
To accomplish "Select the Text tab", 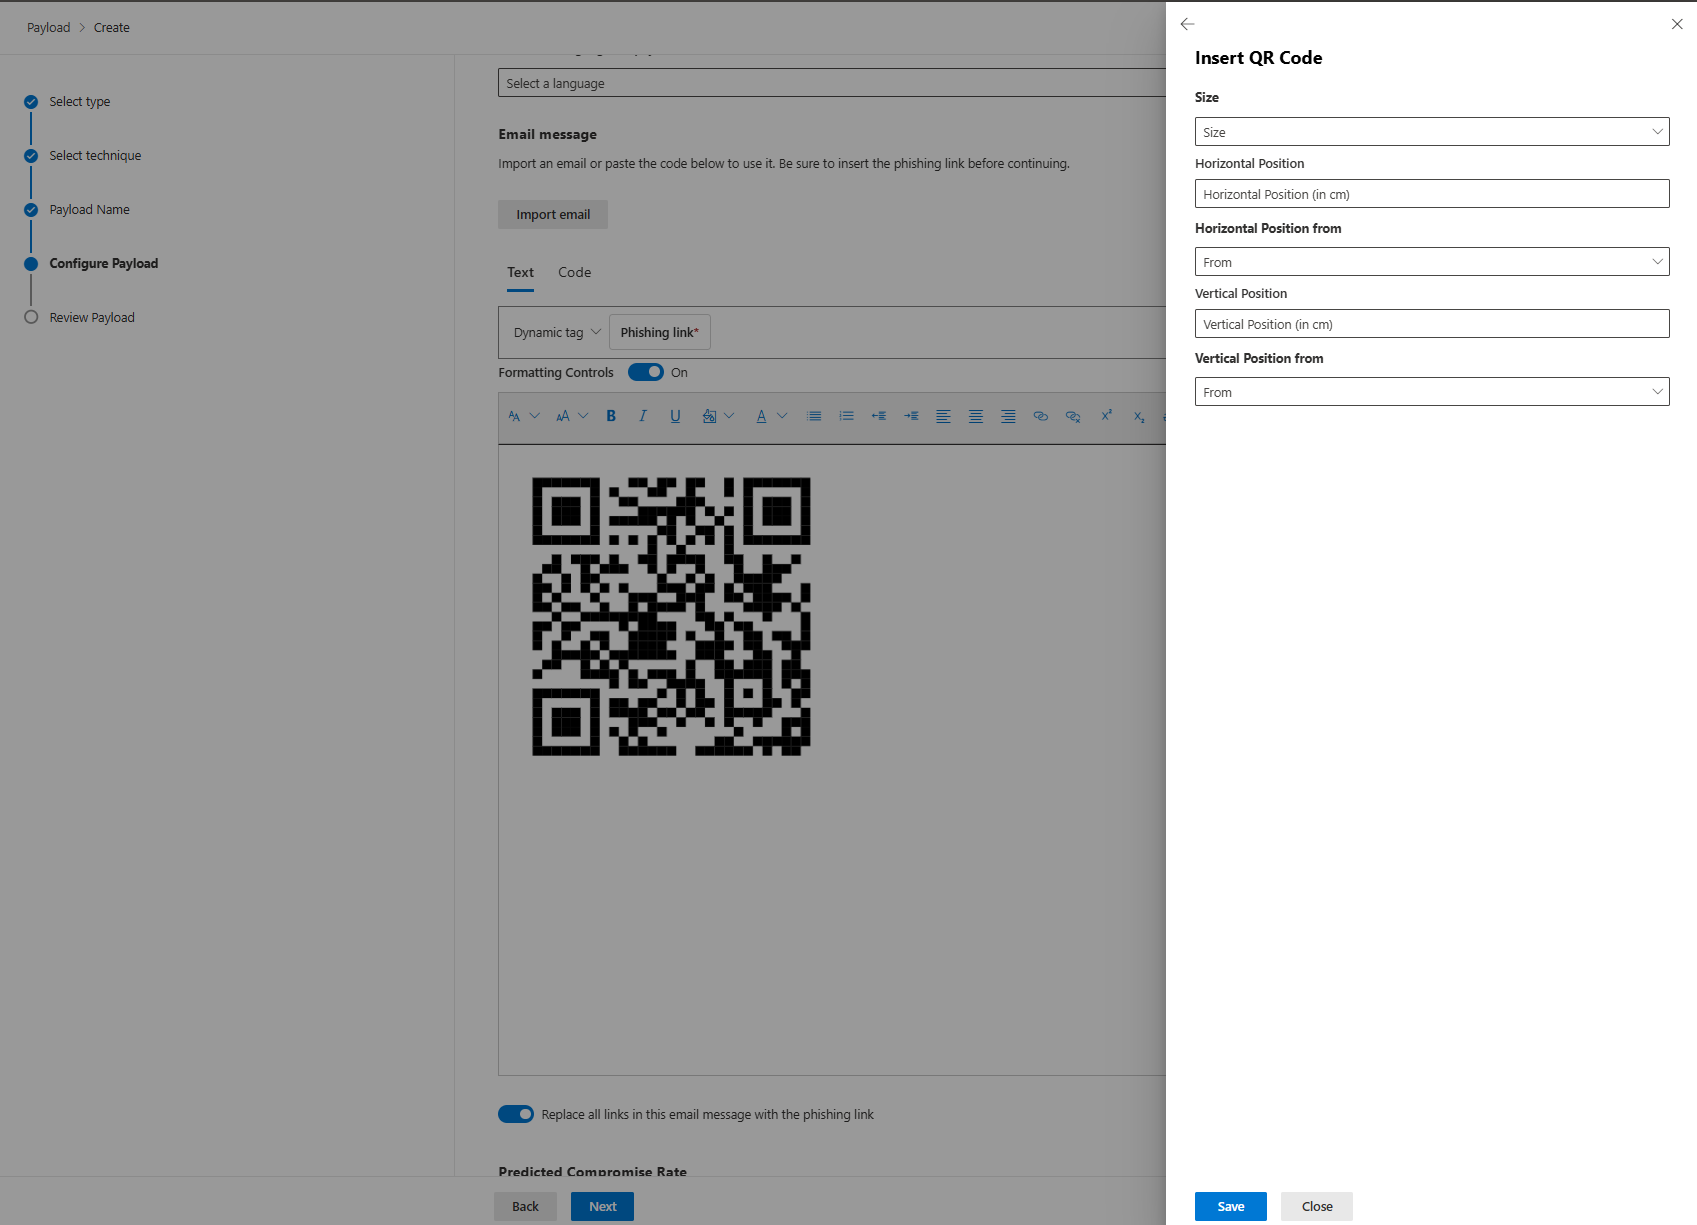I will tap(520, 272).
